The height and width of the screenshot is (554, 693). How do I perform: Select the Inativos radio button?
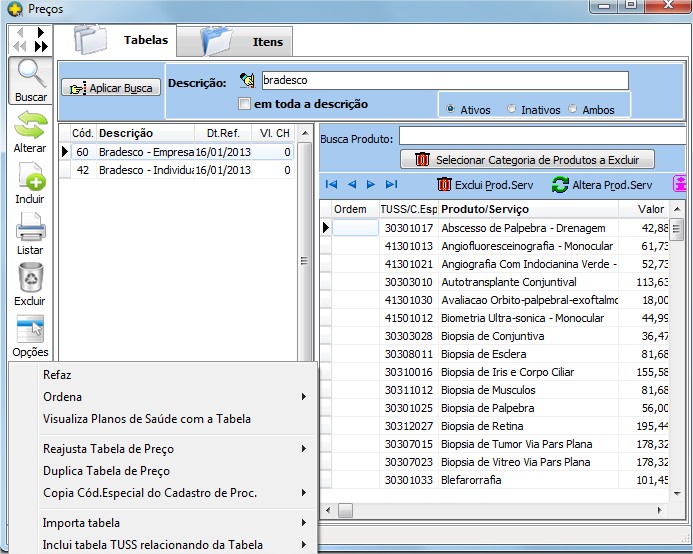point(512,109)
